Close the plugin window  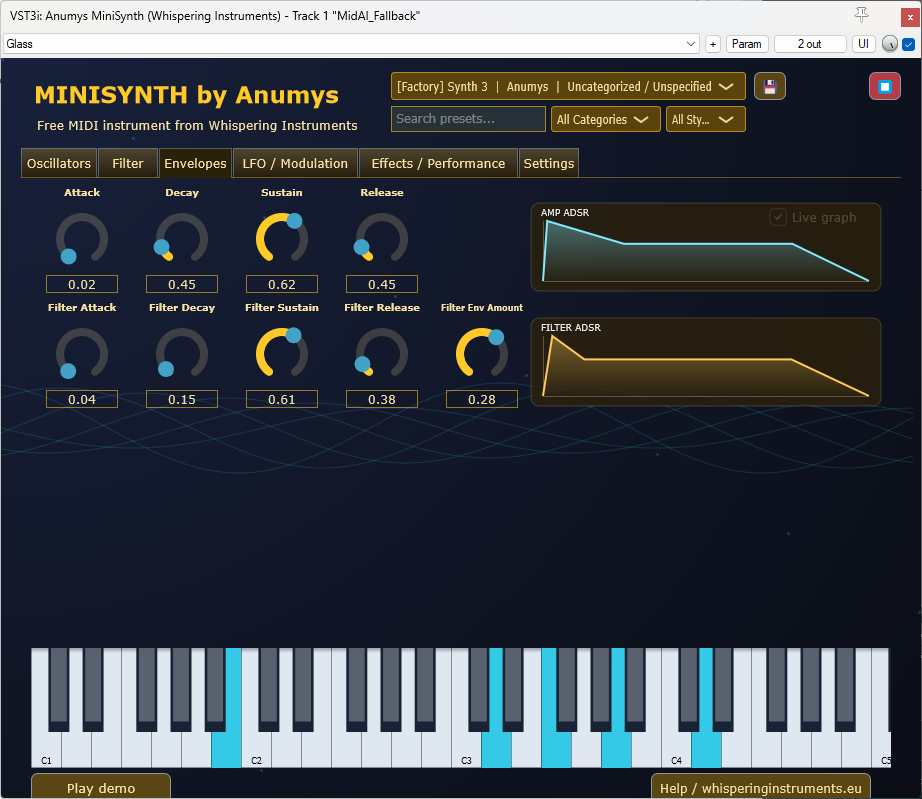pos(910,17)
